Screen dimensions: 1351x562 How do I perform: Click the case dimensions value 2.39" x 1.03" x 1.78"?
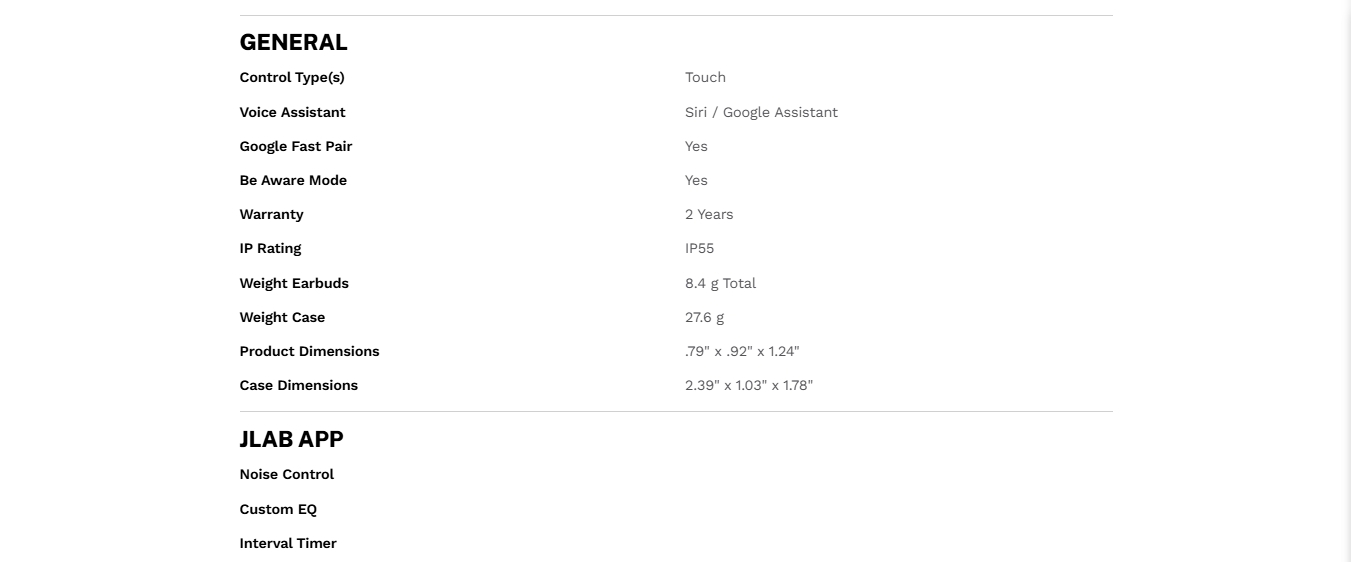[749, 385]
